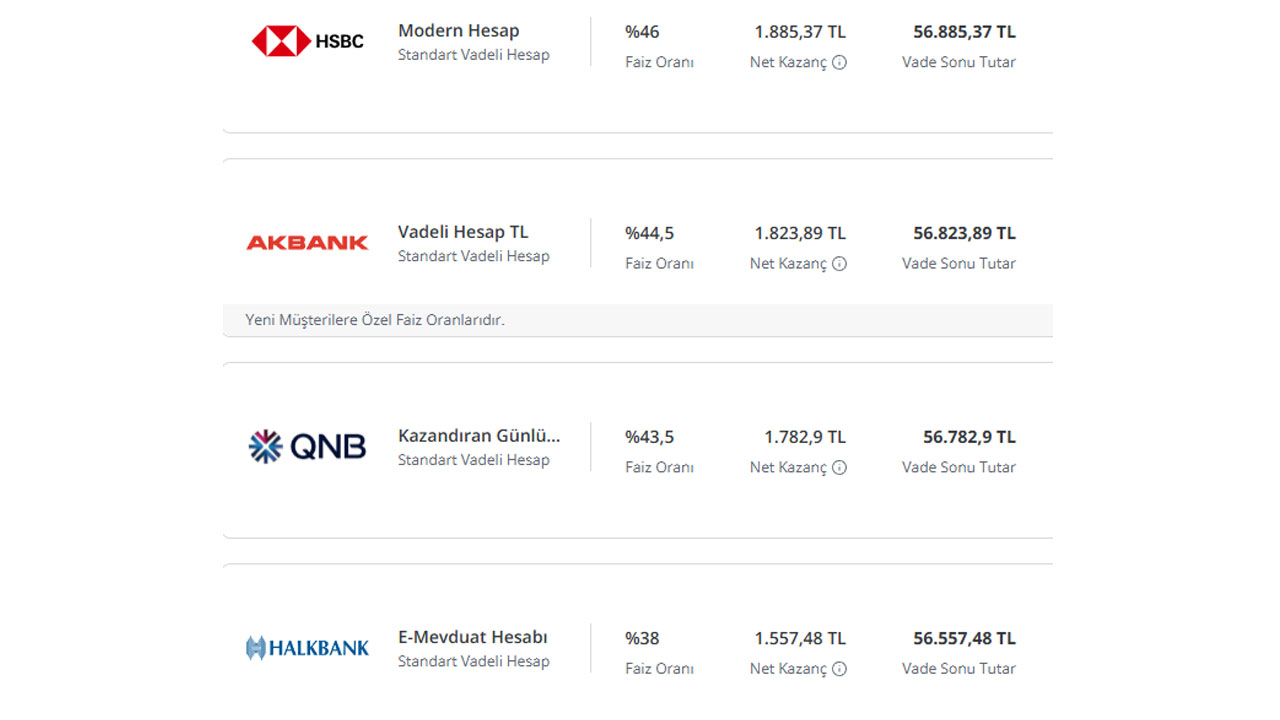
Task: Click the QNB bank logo
Action: (307, 446)
